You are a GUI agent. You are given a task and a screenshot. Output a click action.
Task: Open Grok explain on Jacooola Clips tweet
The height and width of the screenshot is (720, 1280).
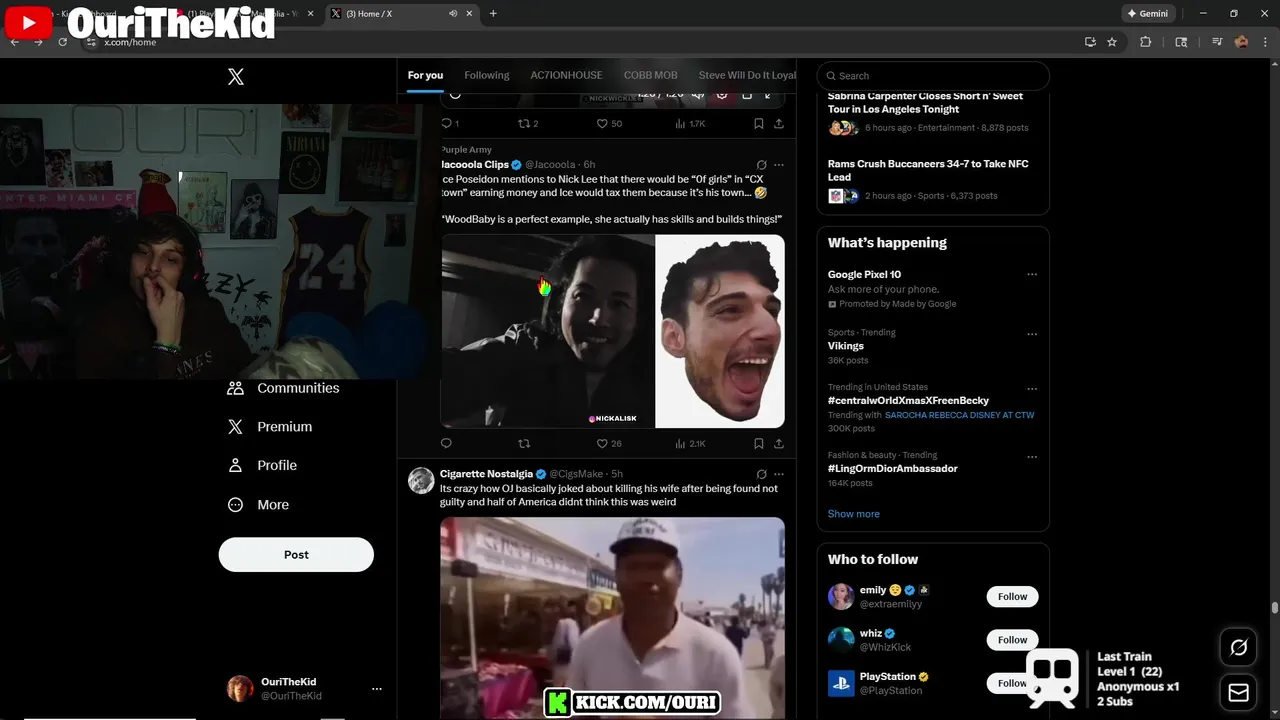tap(761, 165)
